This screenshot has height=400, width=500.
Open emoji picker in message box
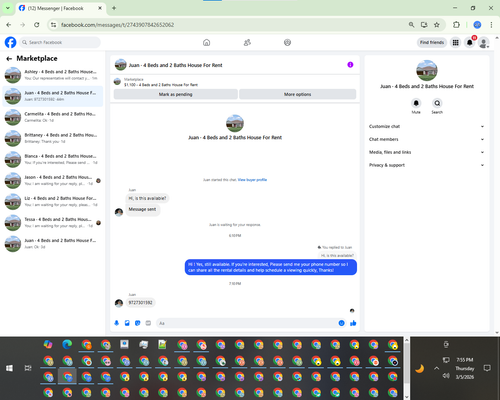click(x=341, y=323)
